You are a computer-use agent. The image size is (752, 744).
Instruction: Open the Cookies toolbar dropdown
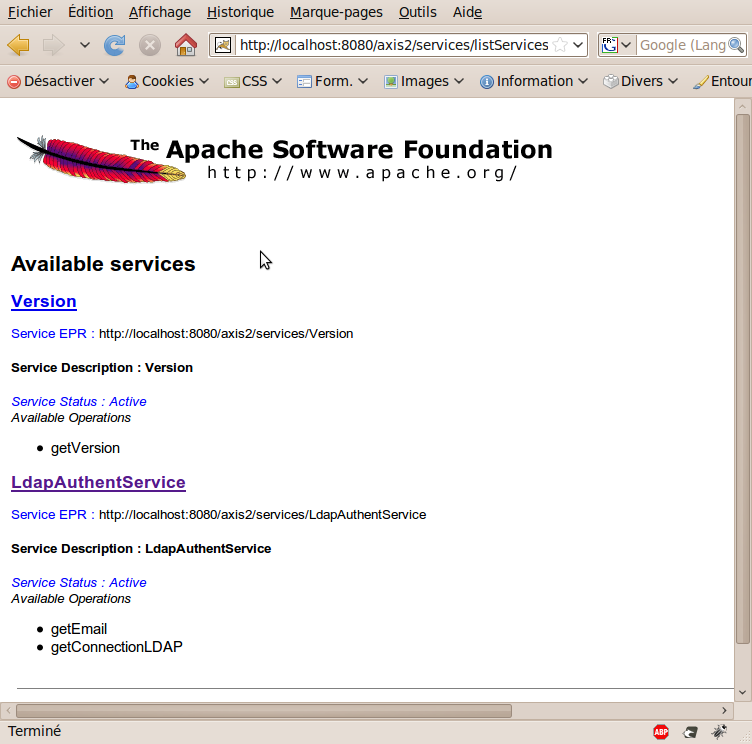tap(167, 82)
